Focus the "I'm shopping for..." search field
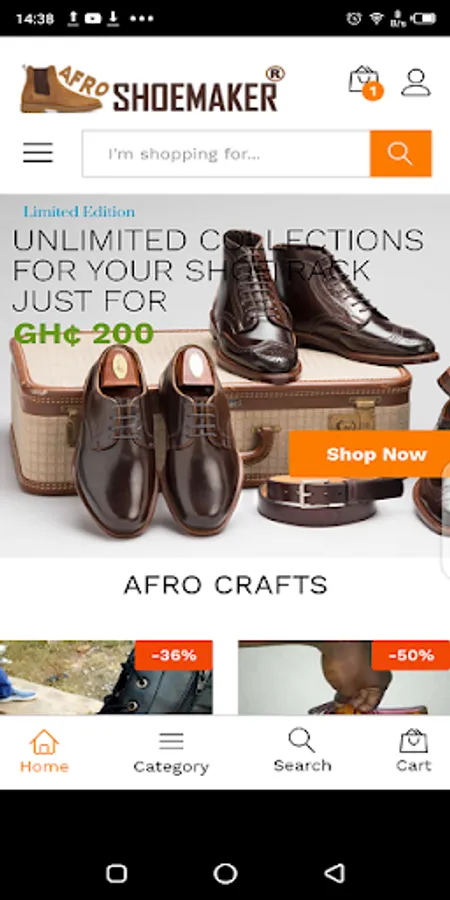 pyautogui.click(x=226, y=153)
